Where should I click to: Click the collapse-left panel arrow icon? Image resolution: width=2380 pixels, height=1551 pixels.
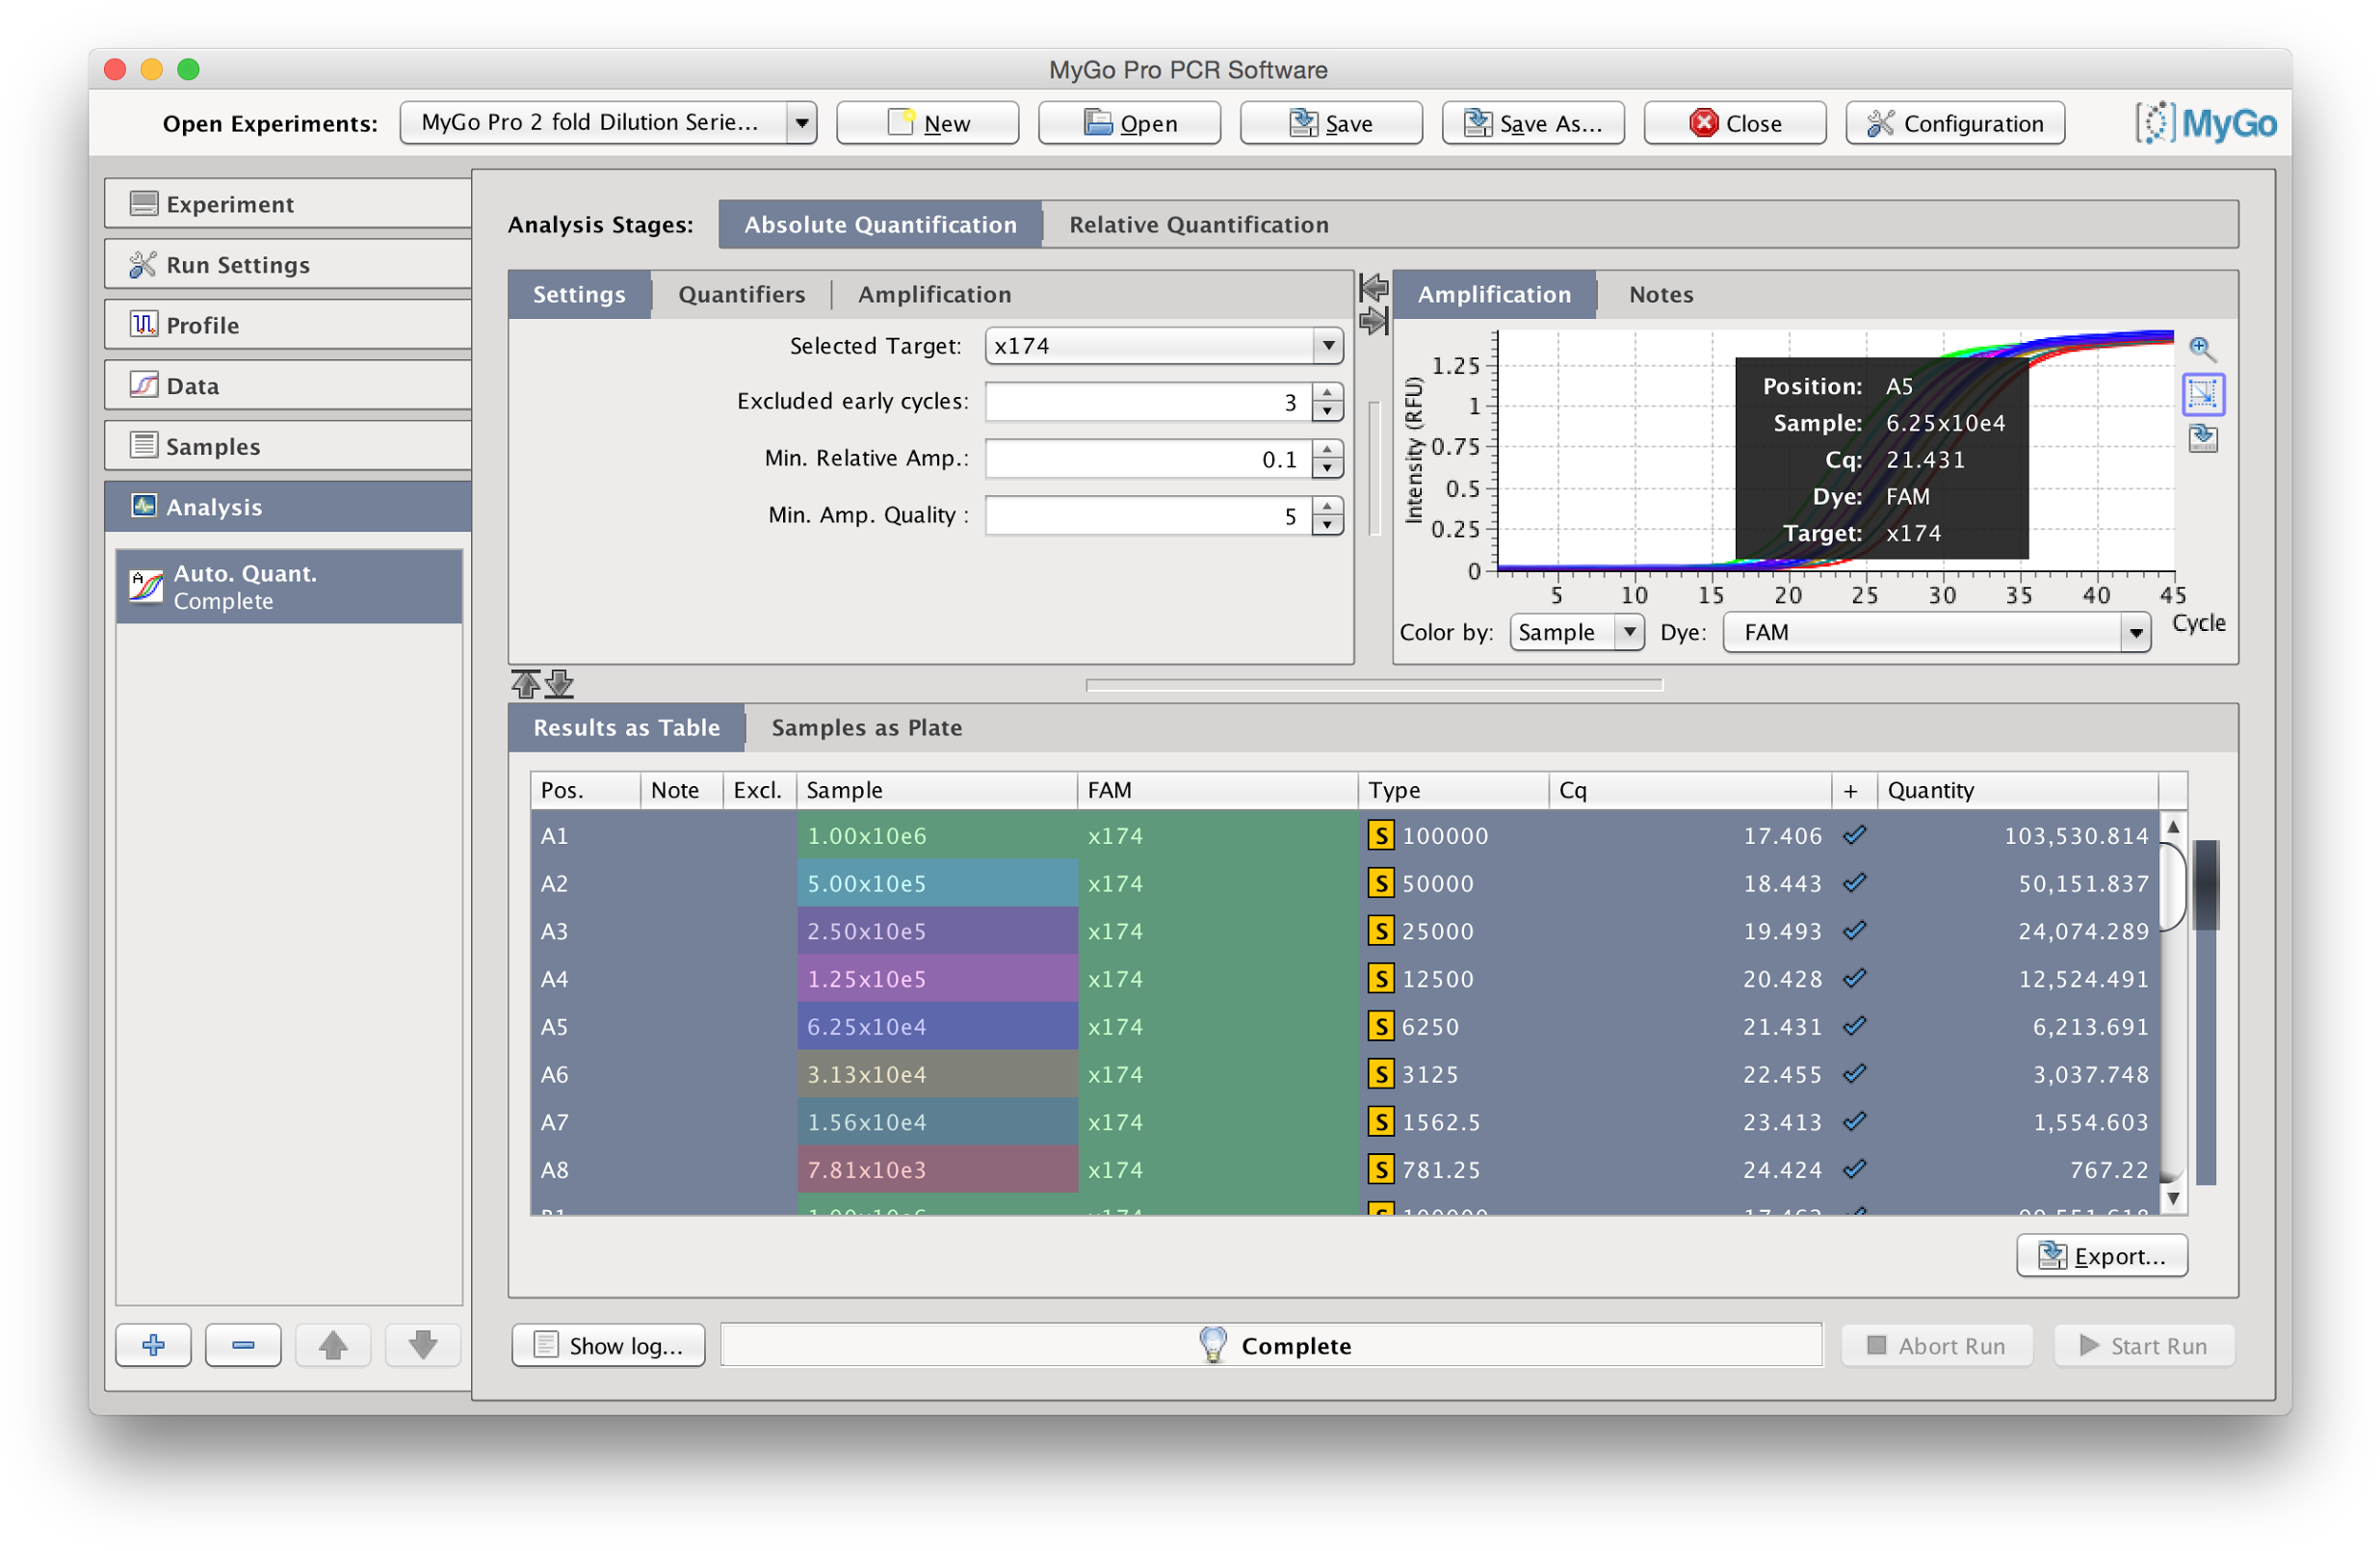point(1374,288)
